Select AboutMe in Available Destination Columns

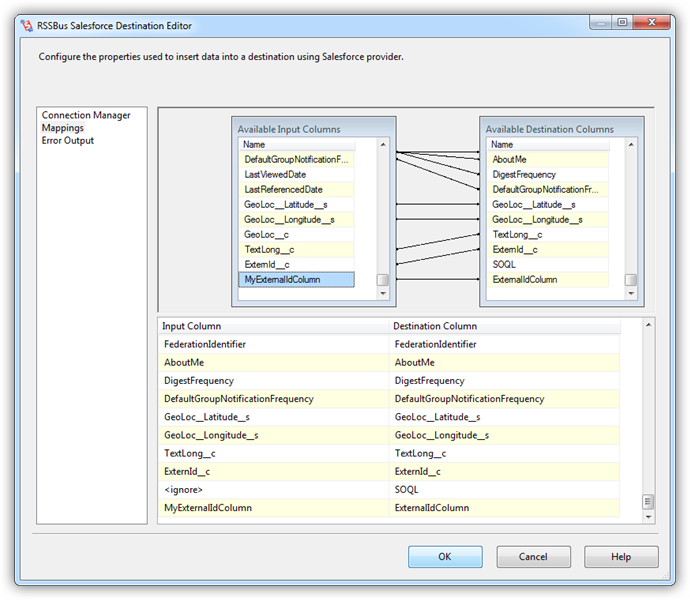tap(548, 159)
